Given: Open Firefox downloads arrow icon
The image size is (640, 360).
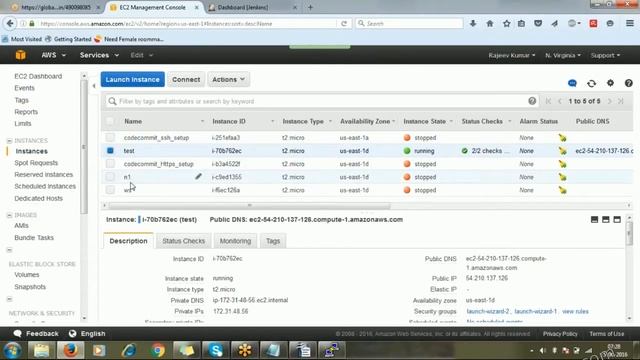Looking at the screenshot, I should (473, 24).
